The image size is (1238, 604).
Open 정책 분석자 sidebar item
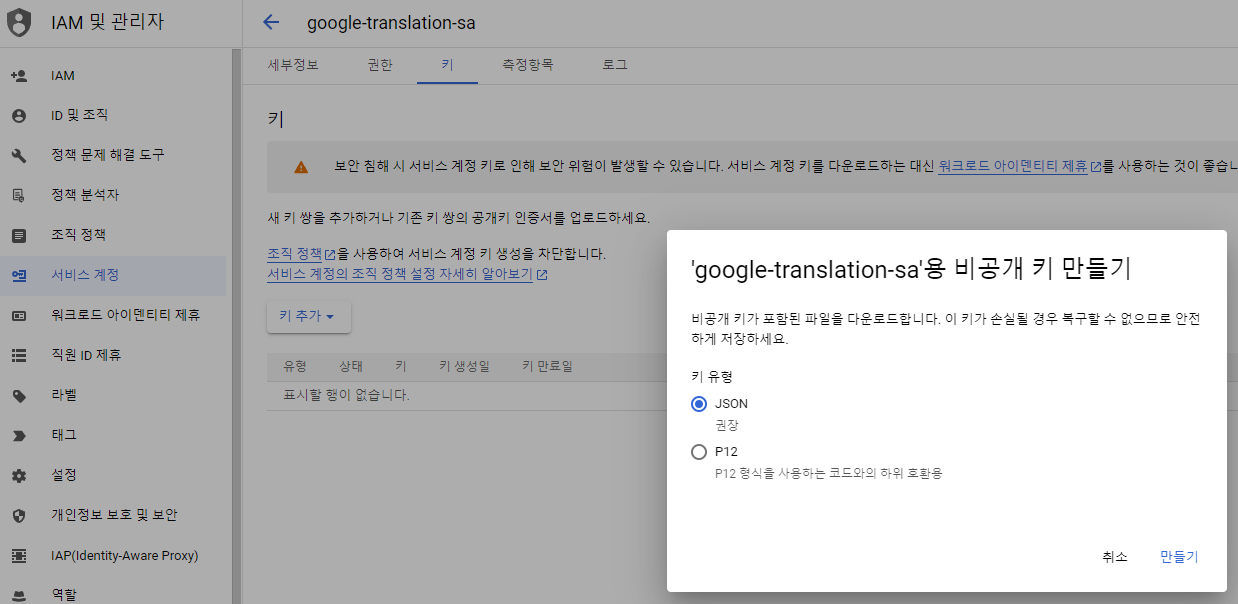113,195
